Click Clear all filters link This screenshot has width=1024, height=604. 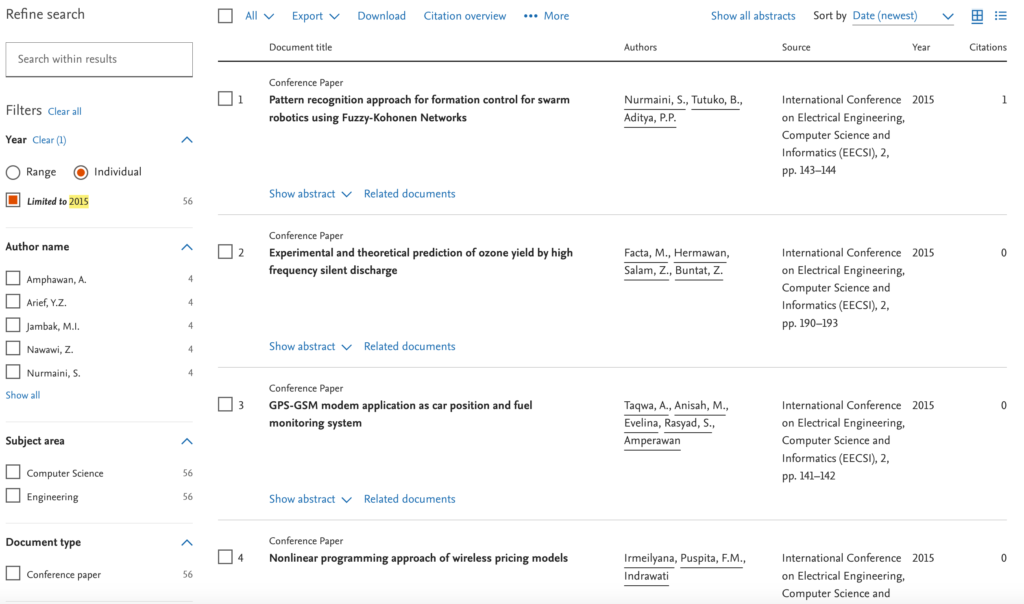(65, 112)
